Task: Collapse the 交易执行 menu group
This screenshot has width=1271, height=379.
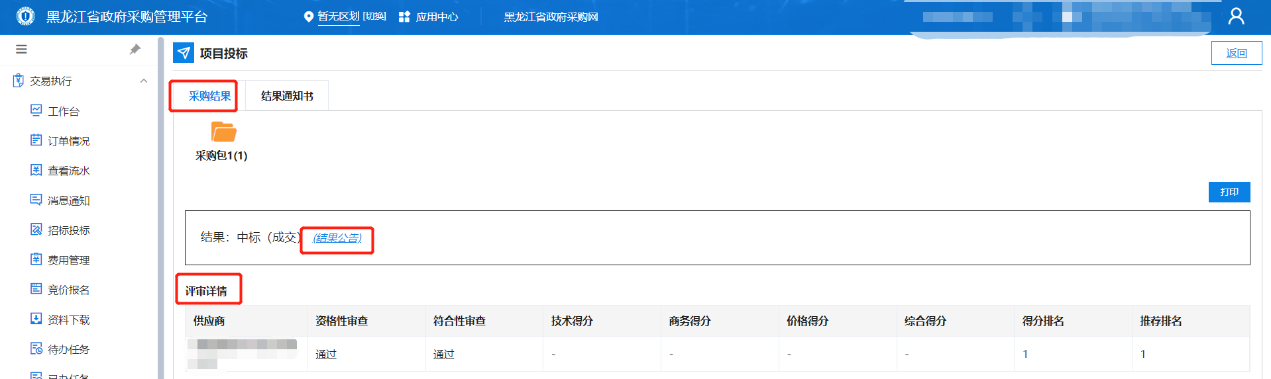Action: pos(143,80)
